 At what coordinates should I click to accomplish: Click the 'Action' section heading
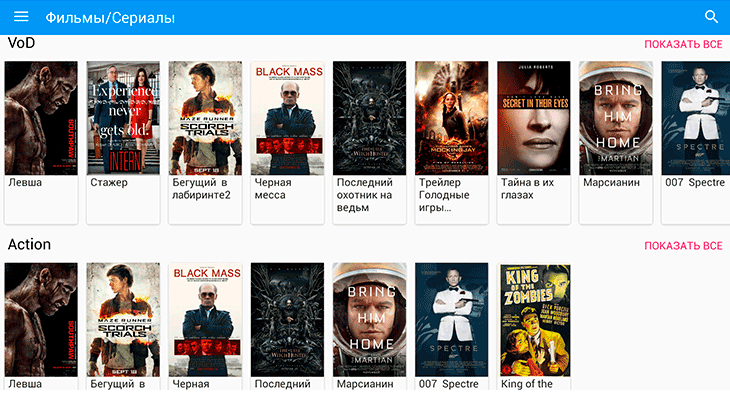[x=29, y=244]
